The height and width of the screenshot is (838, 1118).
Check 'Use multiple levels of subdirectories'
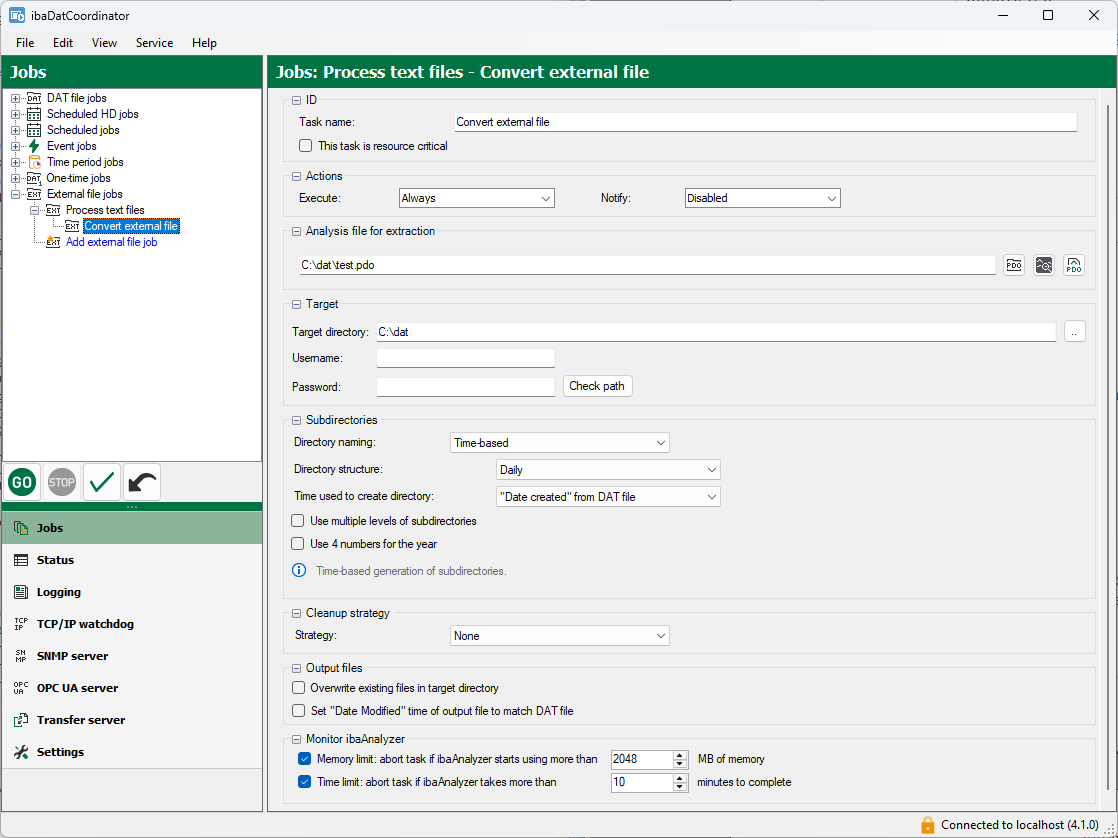coord(298,521)
